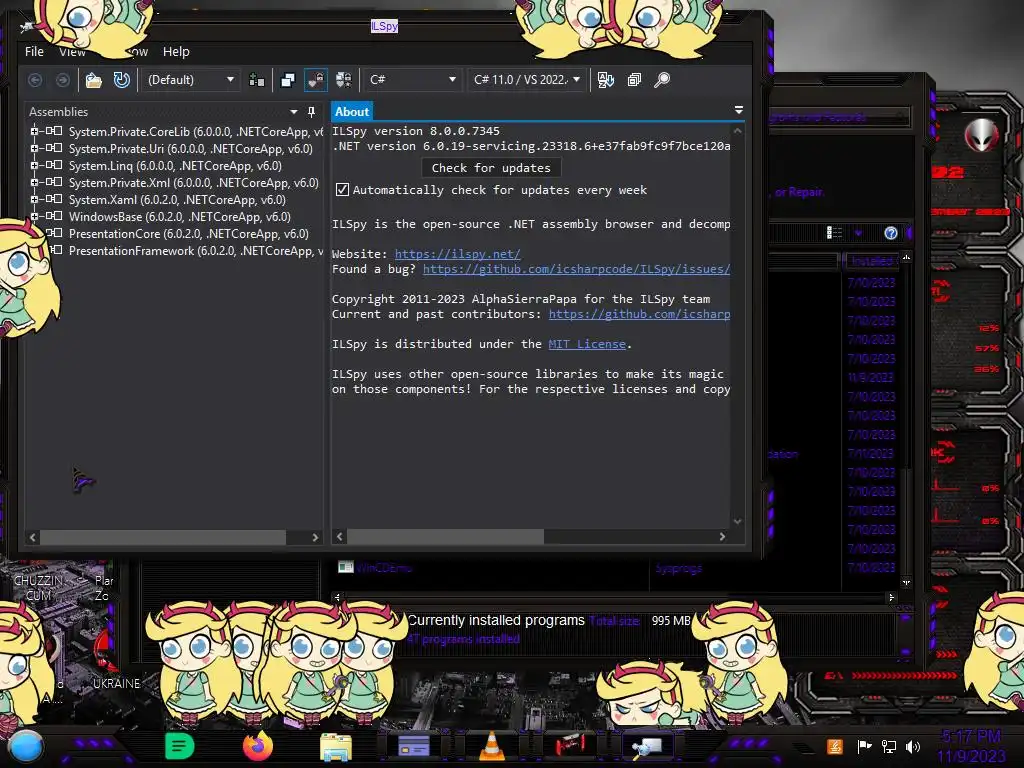This screenshot has height=768, width=1024.
Task: Open File Explorer from the taskbar
Action: point(336,746)
